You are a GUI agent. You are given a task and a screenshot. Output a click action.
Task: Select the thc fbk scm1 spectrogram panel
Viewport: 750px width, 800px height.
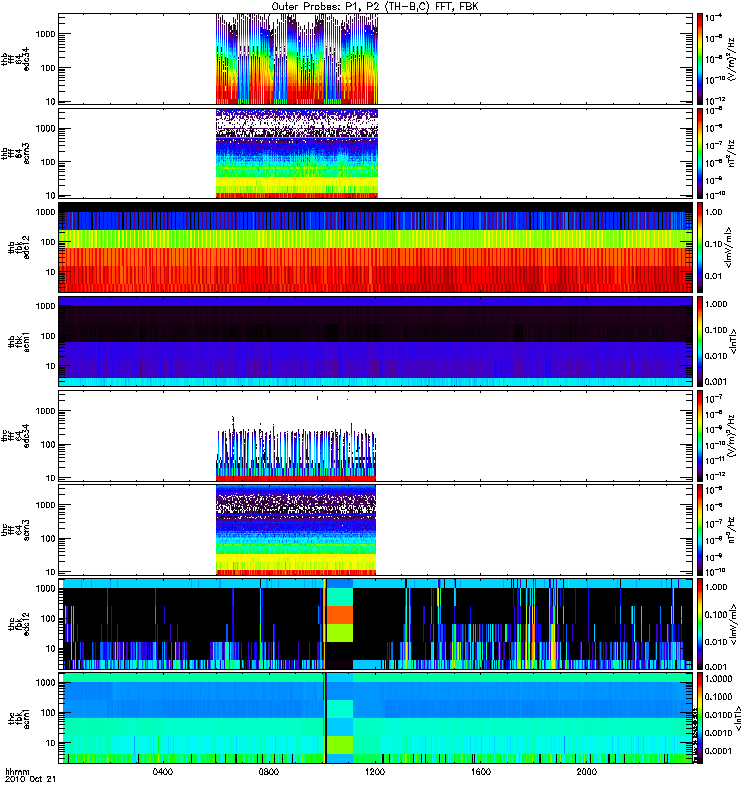pyautogui.click(x=376, y=718)
